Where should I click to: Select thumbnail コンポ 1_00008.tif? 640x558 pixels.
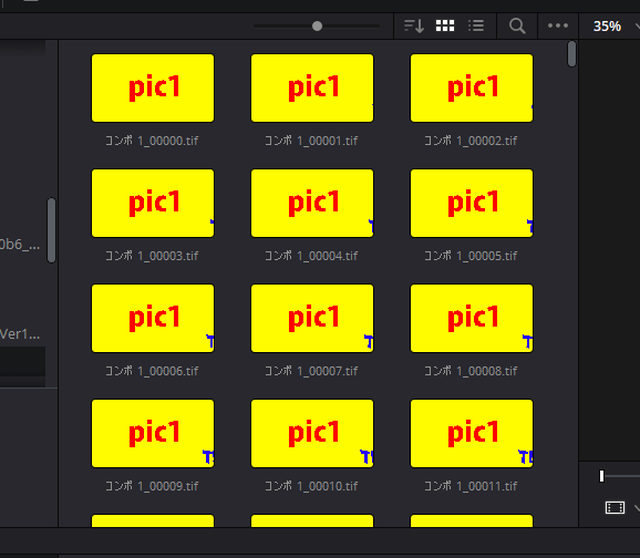(471, 318)
